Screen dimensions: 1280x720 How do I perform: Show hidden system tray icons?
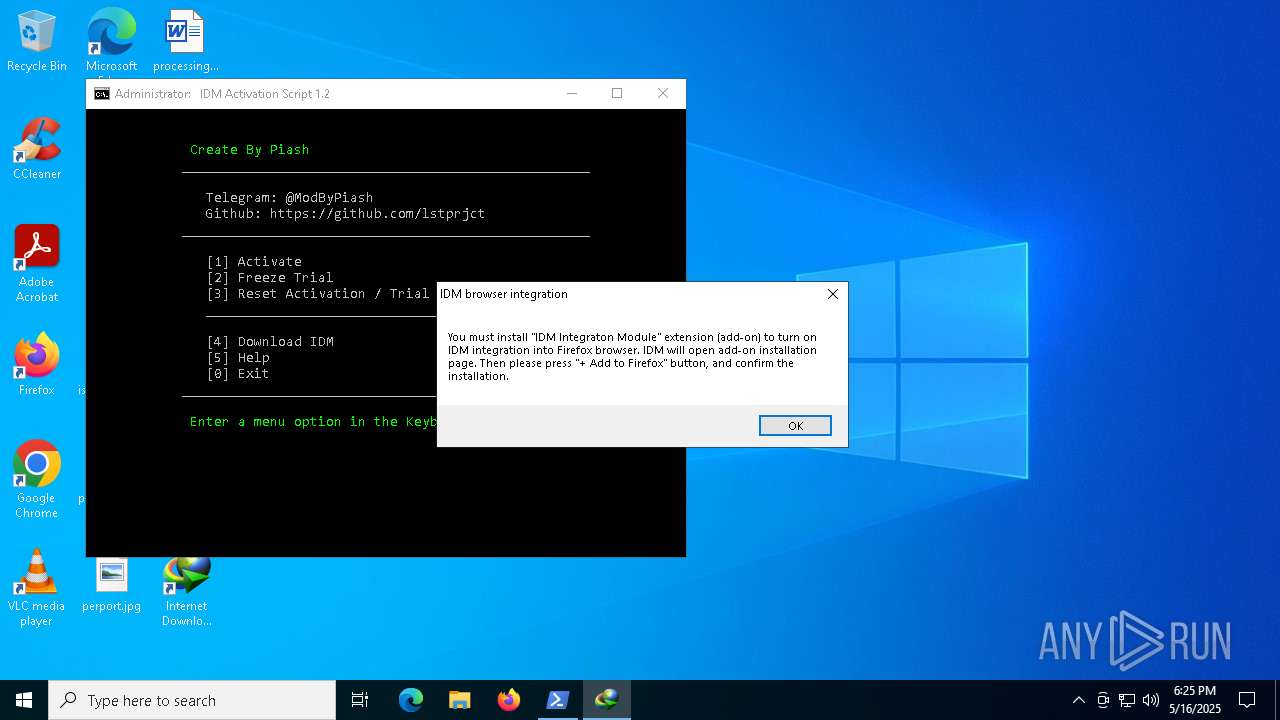coord(1078,700)
